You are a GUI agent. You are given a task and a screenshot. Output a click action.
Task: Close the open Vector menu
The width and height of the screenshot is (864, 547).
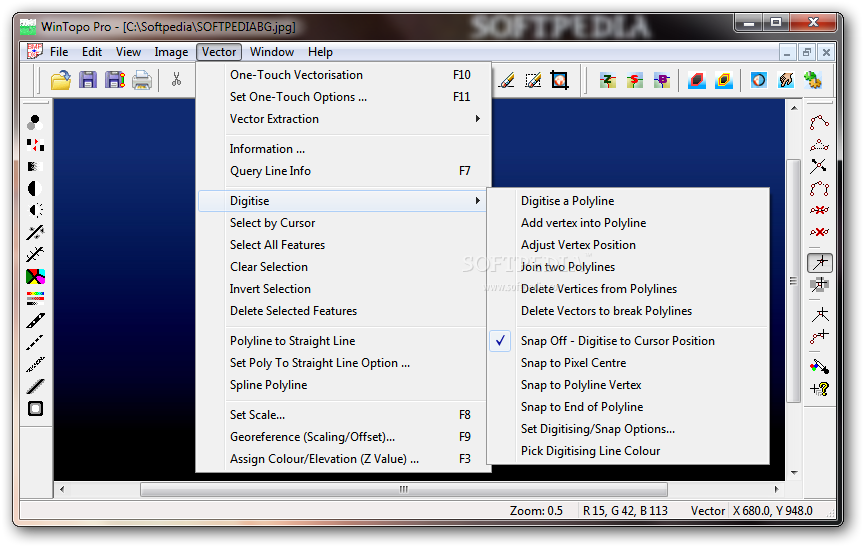coord(219,52)
